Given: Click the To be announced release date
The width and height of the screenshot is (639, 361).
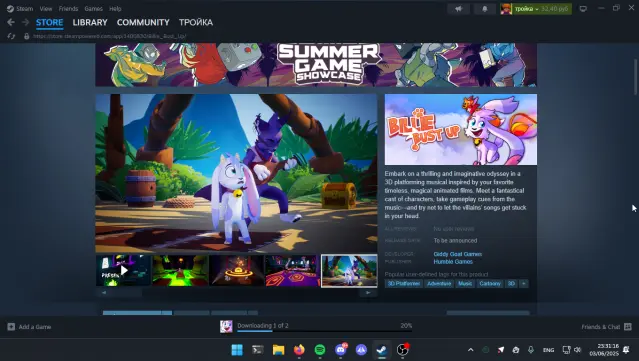Looking at the screenshot, I should point(455,240).
